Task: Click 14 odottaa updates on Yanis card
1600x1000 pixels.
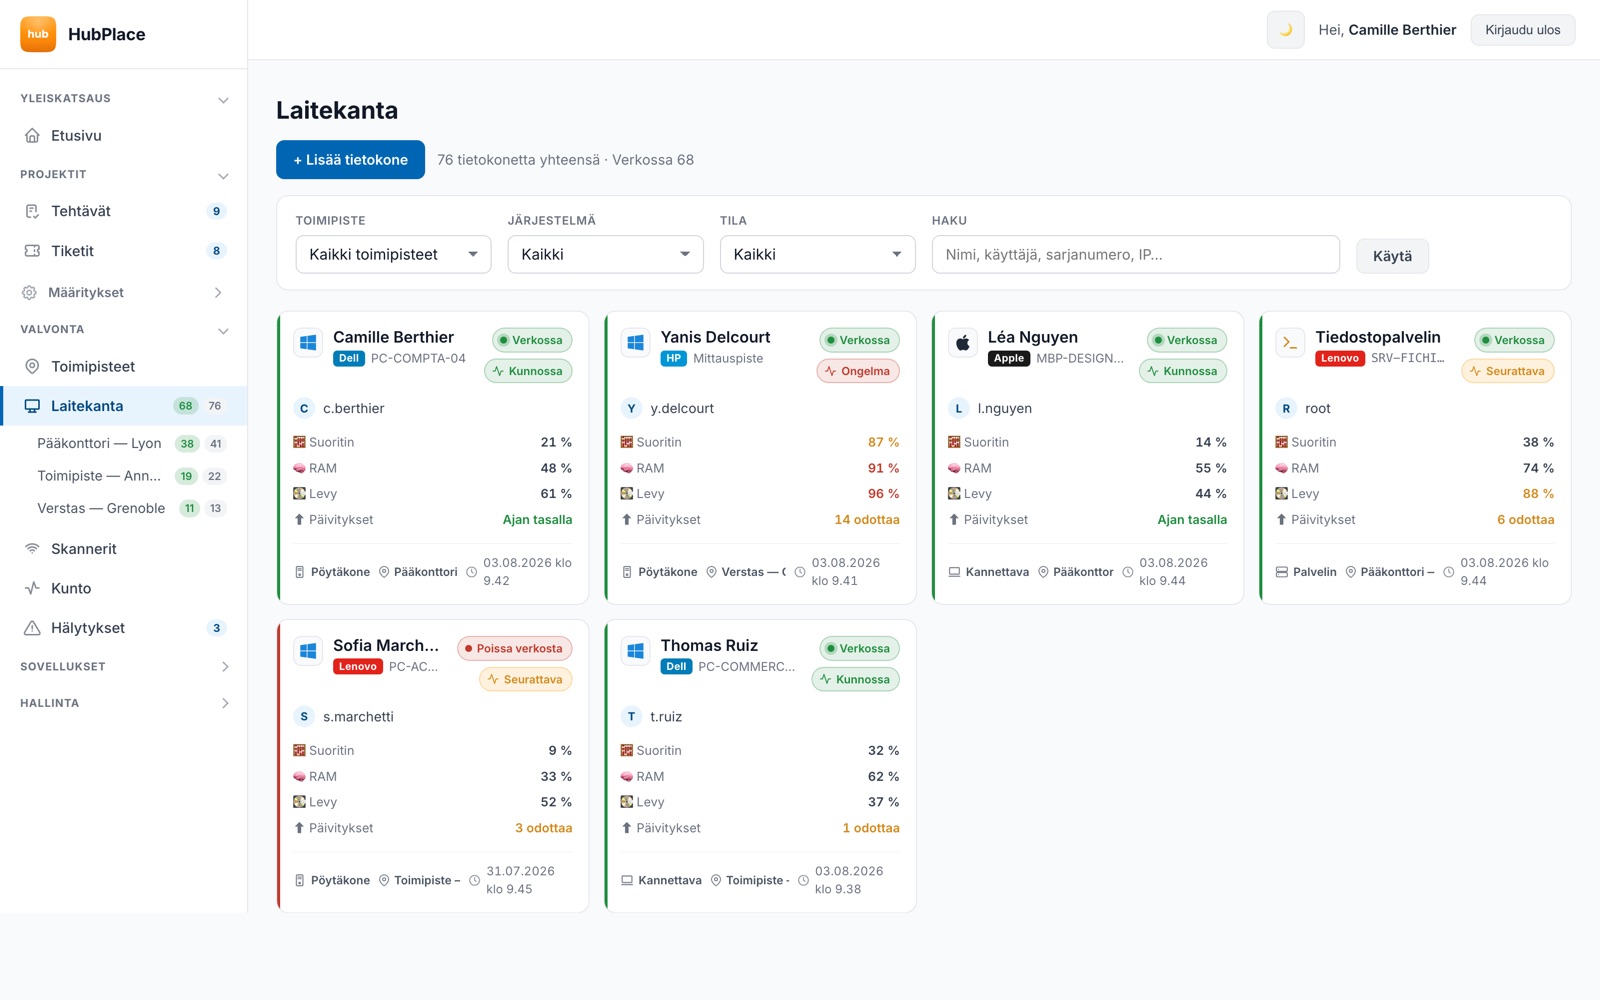Action: point(867,520)
